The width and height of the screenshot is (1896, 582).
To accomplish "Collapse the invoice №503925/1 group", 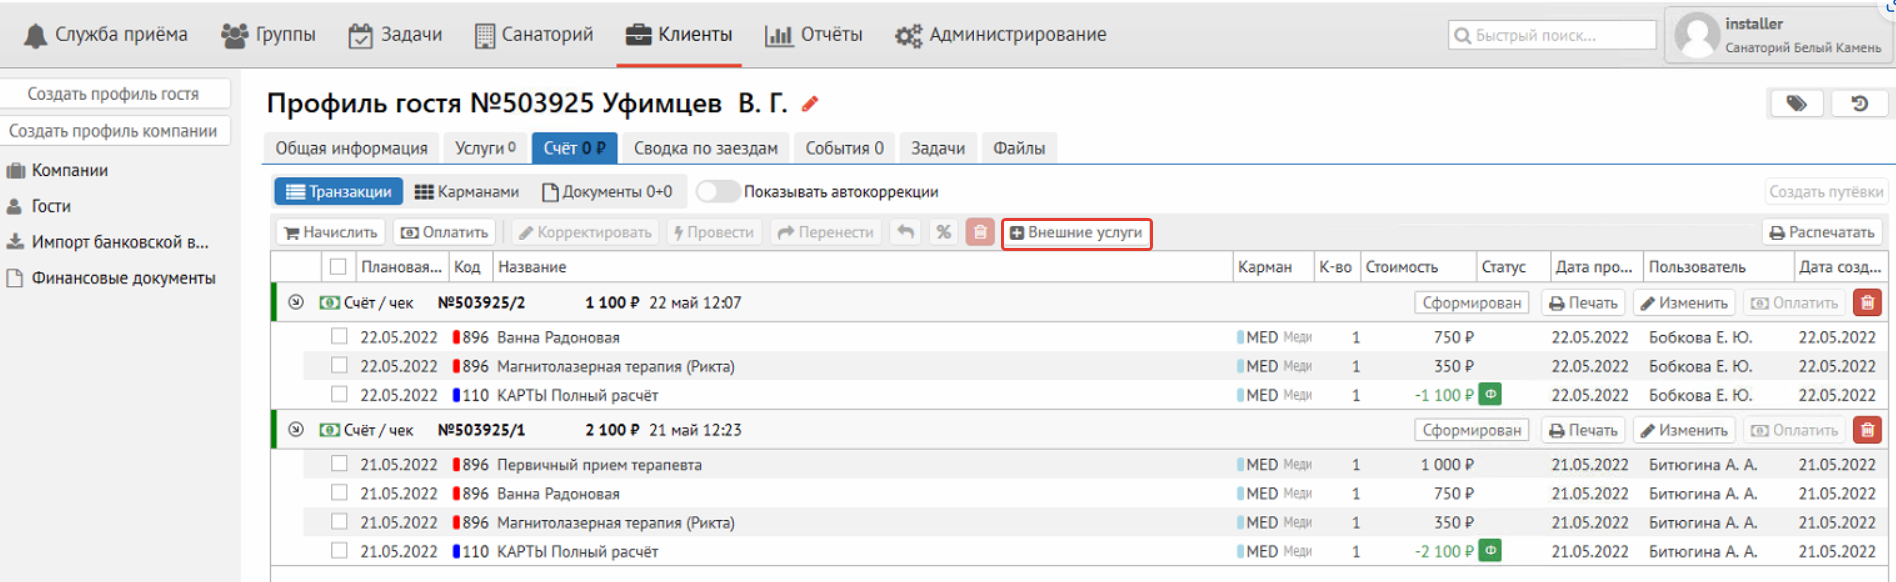I will [x=296, y=430].
